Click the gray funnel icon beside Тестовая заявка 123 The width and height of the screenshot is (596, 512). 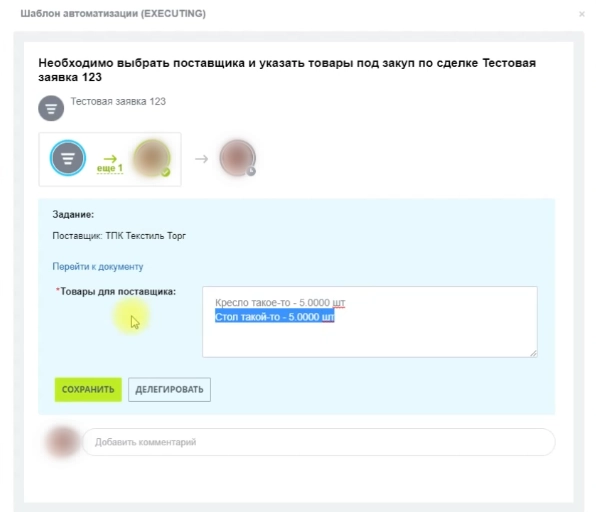[51, 108]
